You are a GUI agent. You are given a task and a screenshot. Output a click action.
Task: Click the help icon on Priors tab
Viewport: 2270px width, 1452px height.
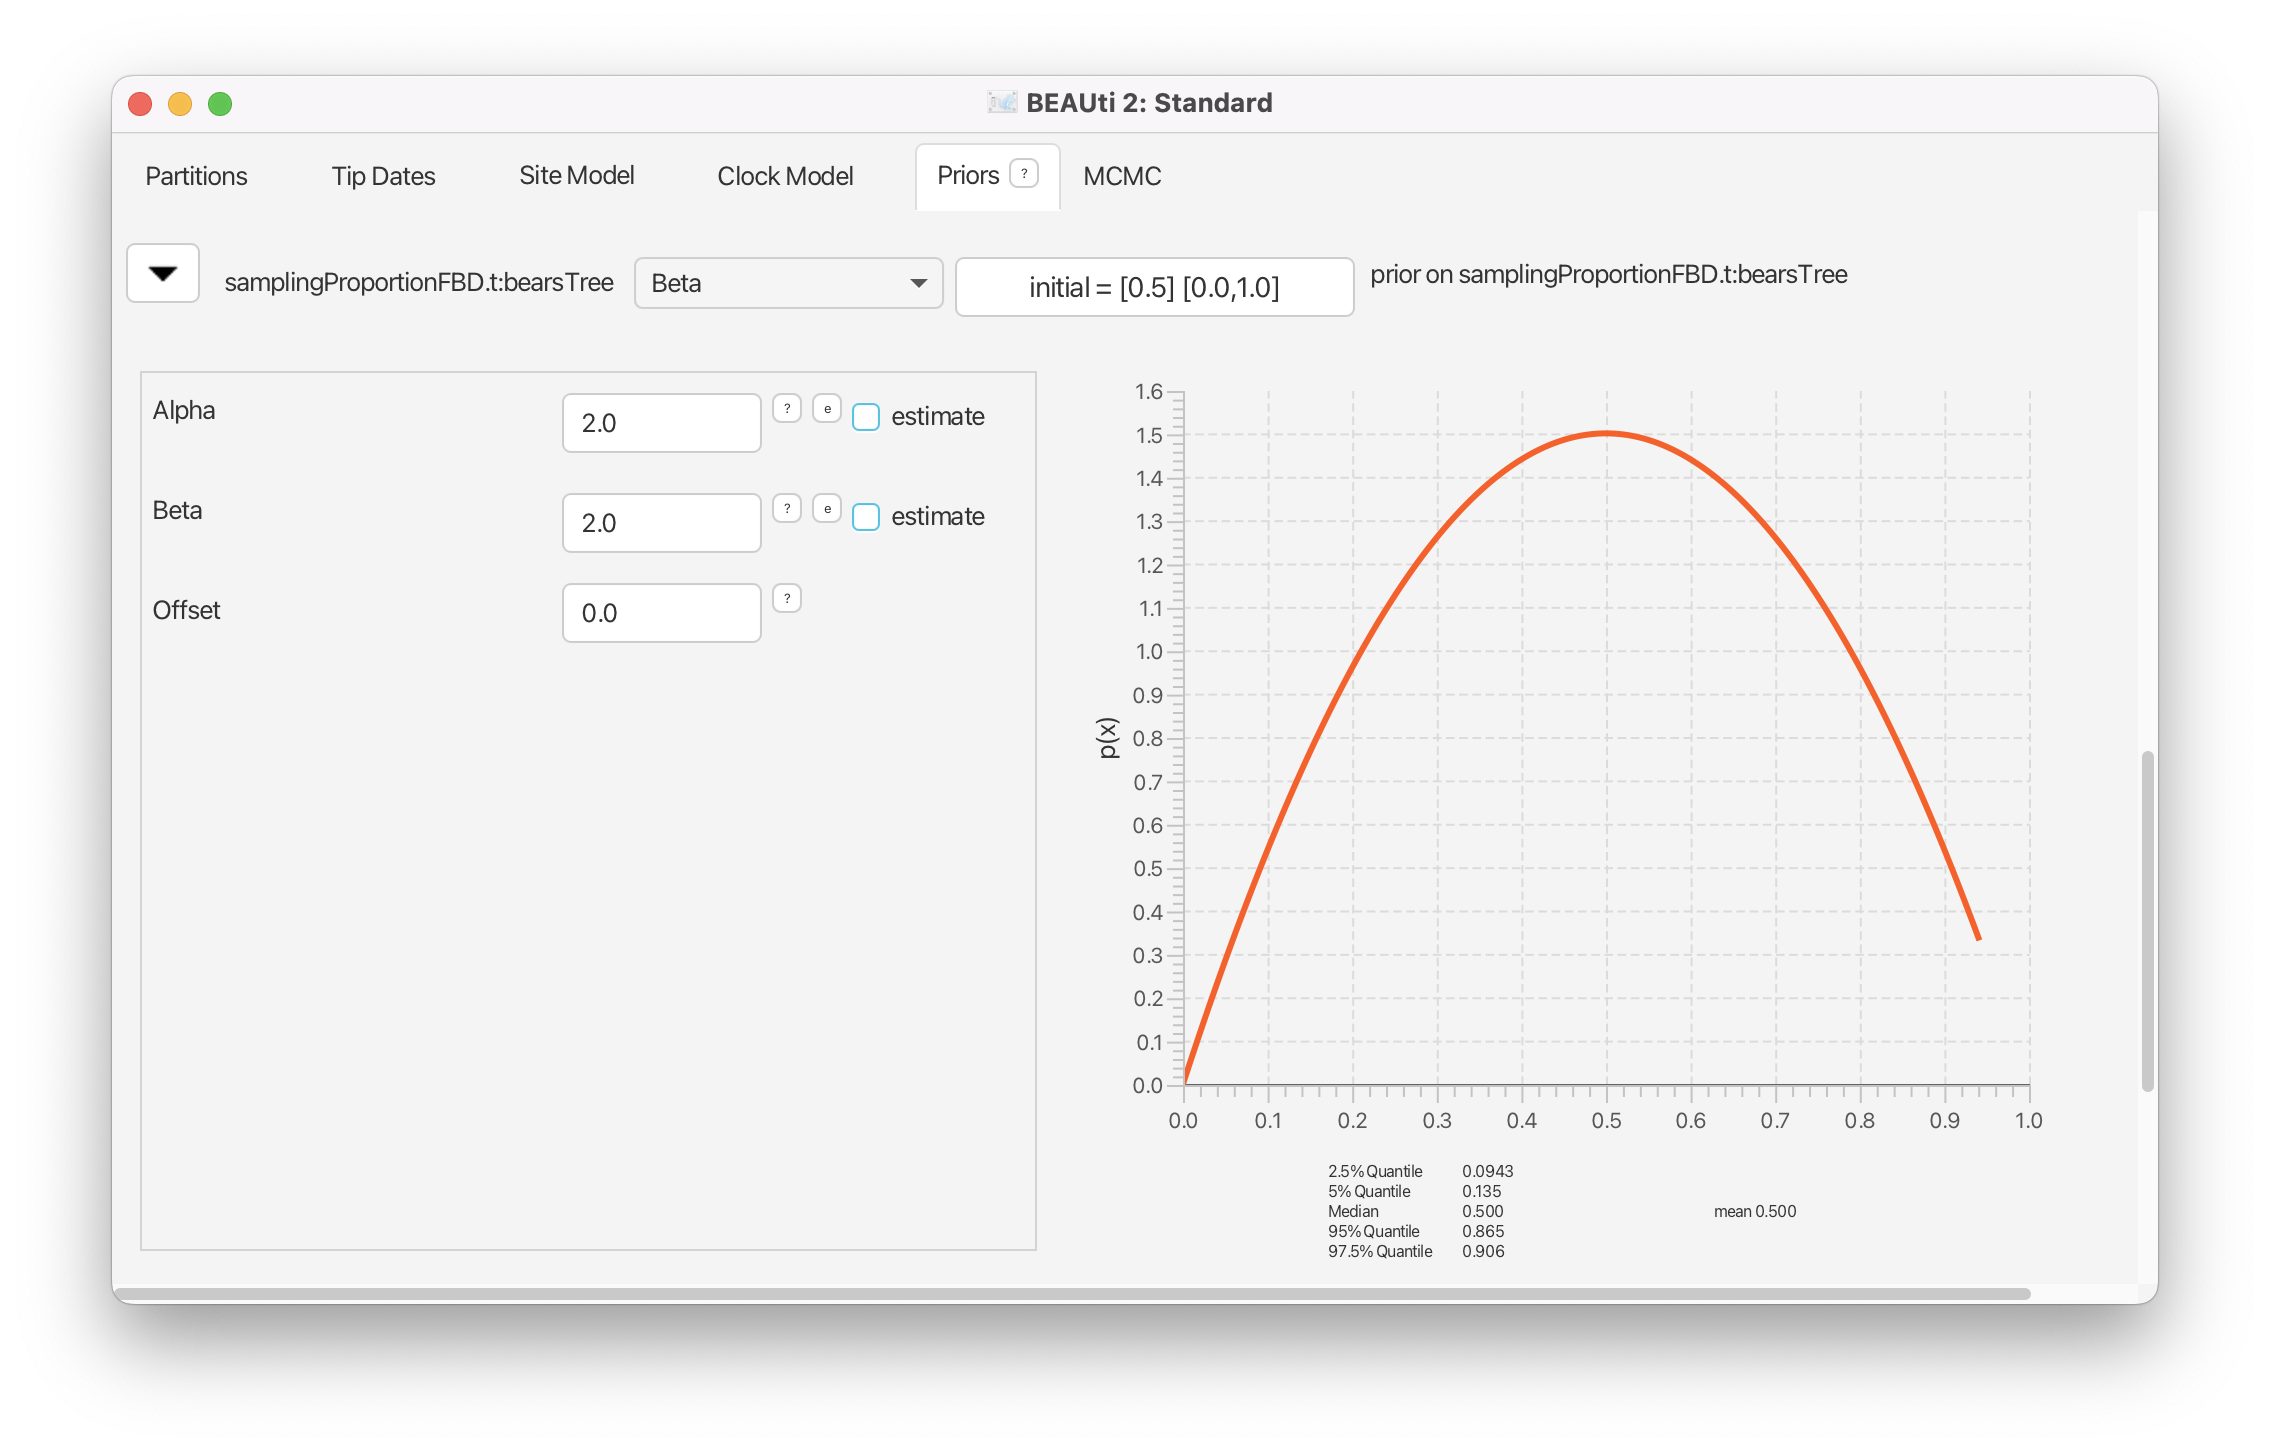(1023, 174)
